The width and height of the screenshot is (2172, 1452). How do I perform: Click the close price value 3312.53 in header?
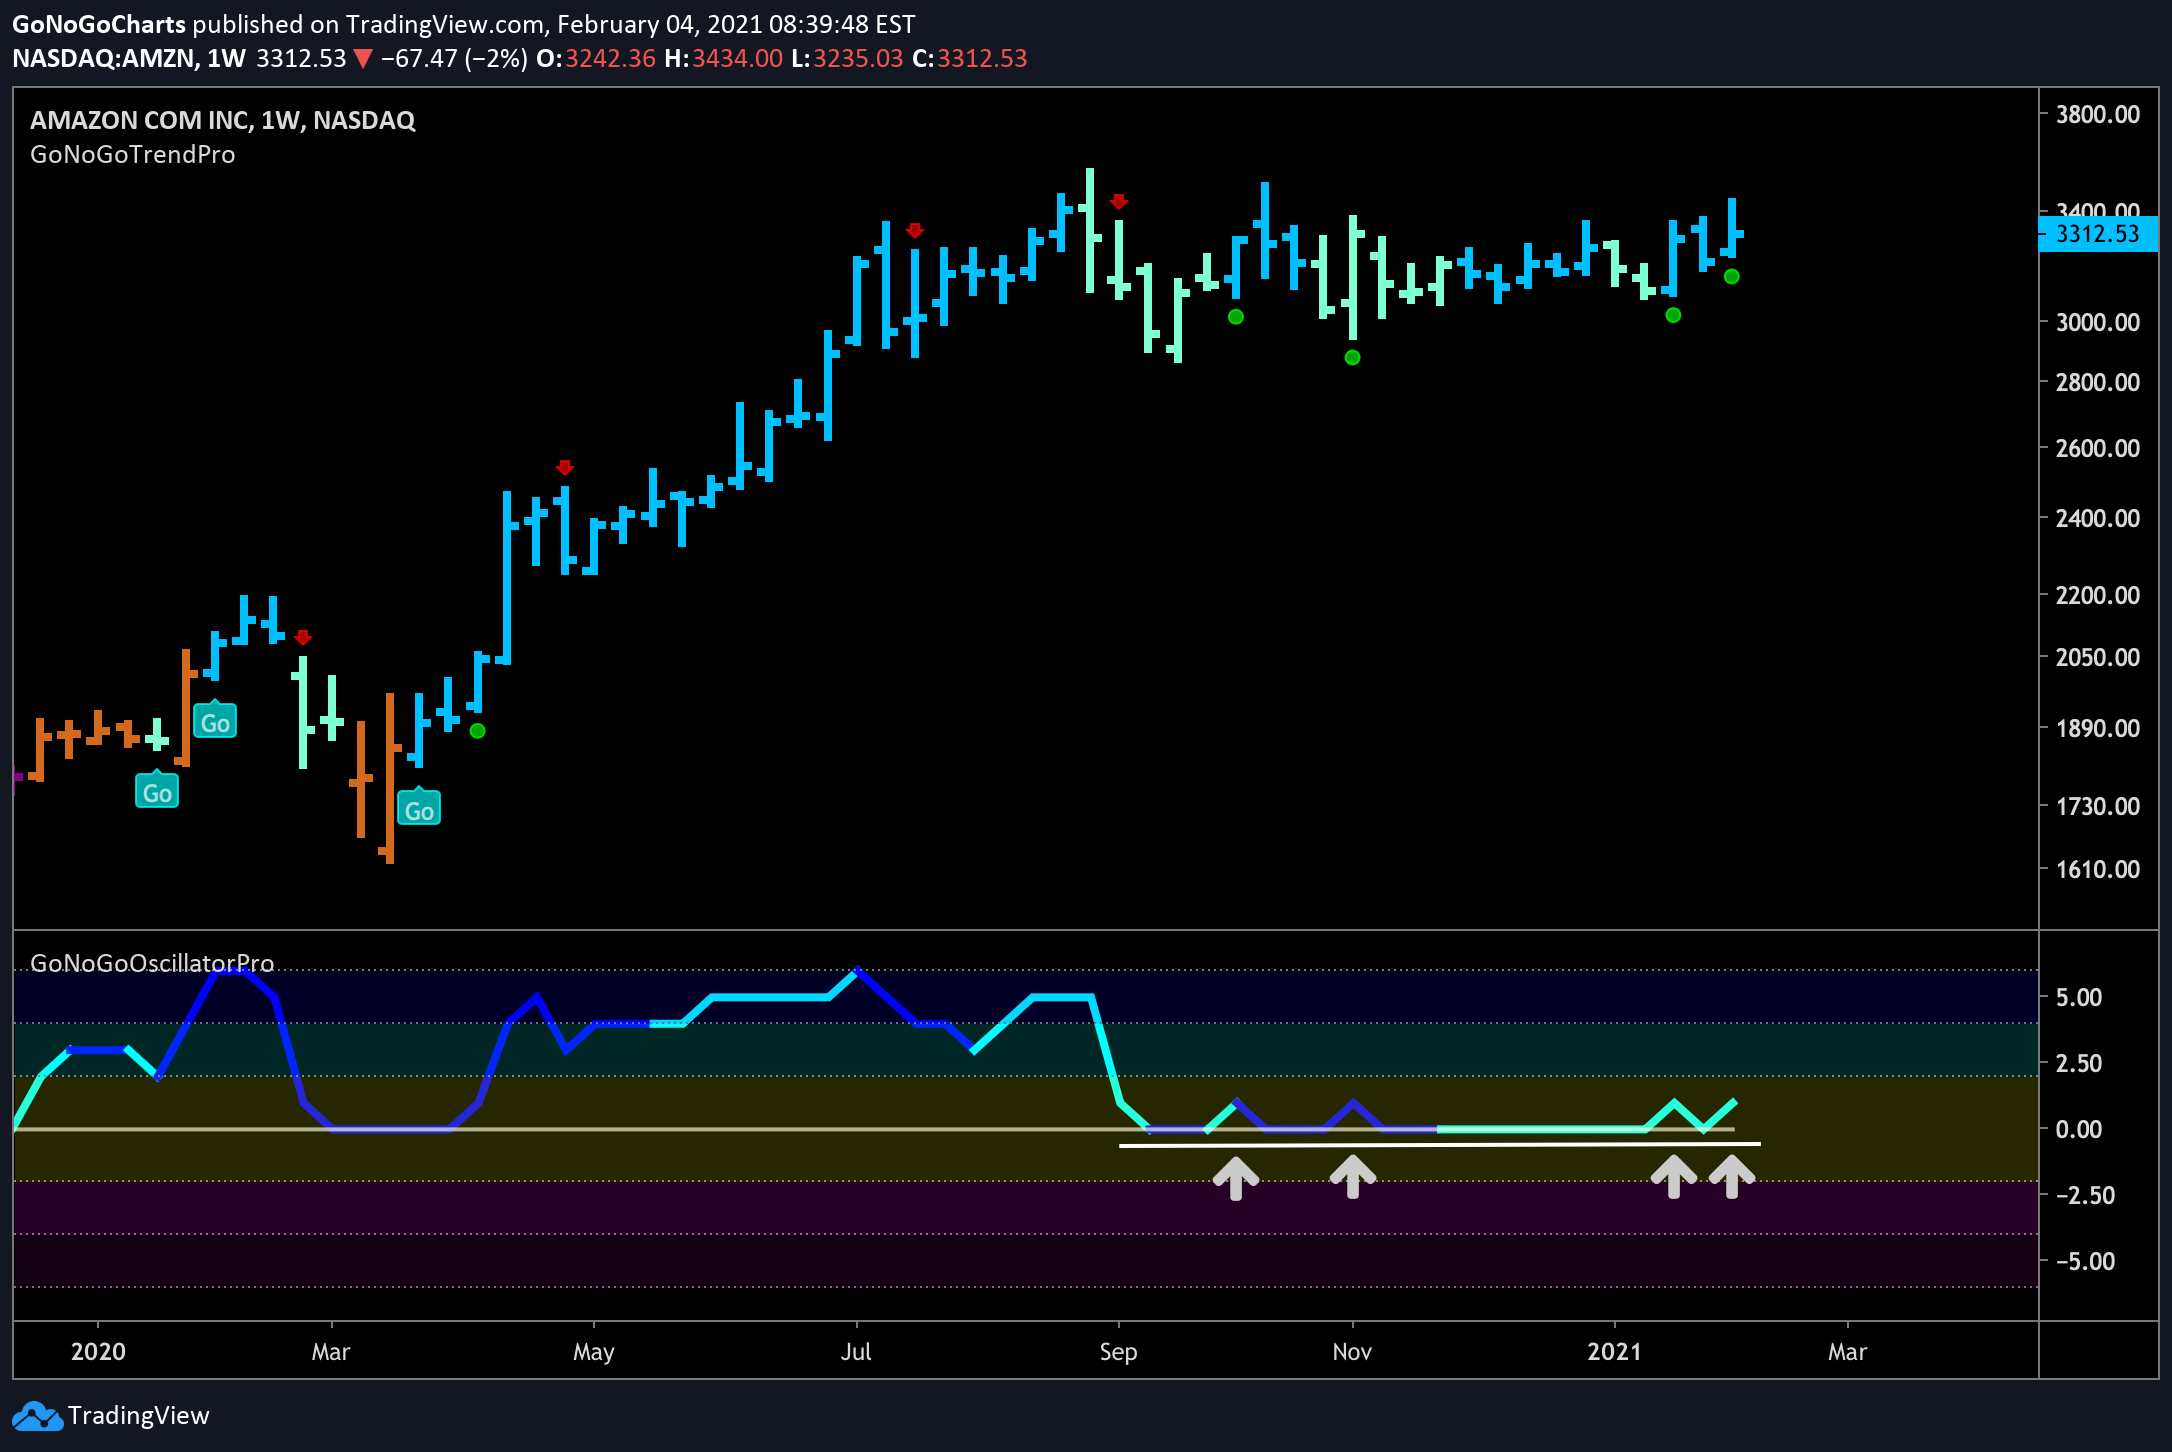coord(982,58)
